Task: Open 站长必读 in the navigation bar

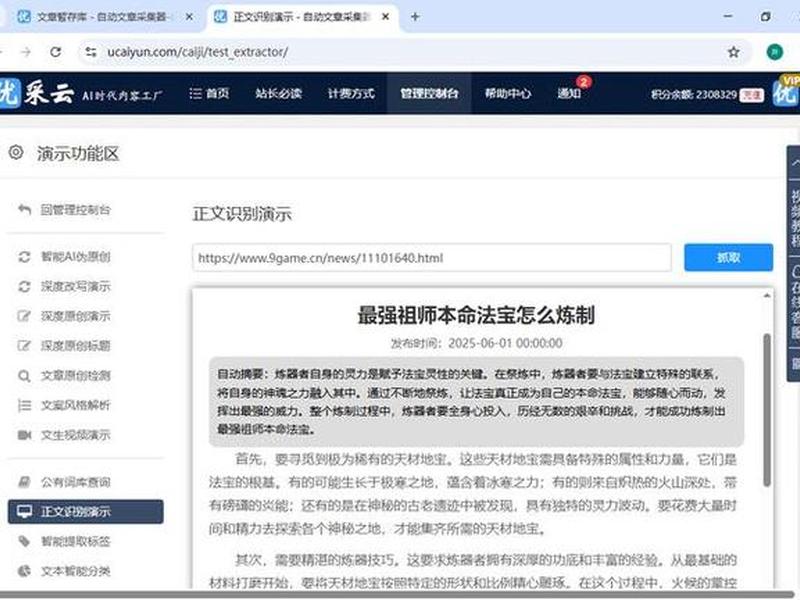Action: tap(279, 93)
